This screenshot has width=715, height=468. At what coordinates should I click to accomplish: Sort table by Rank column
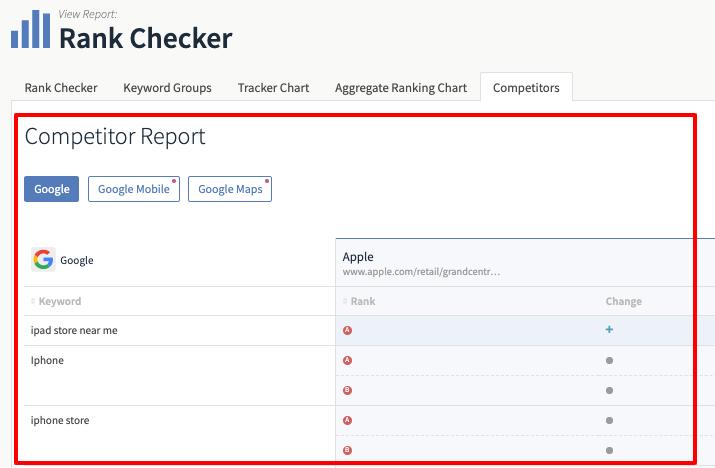tap(359, 301)
